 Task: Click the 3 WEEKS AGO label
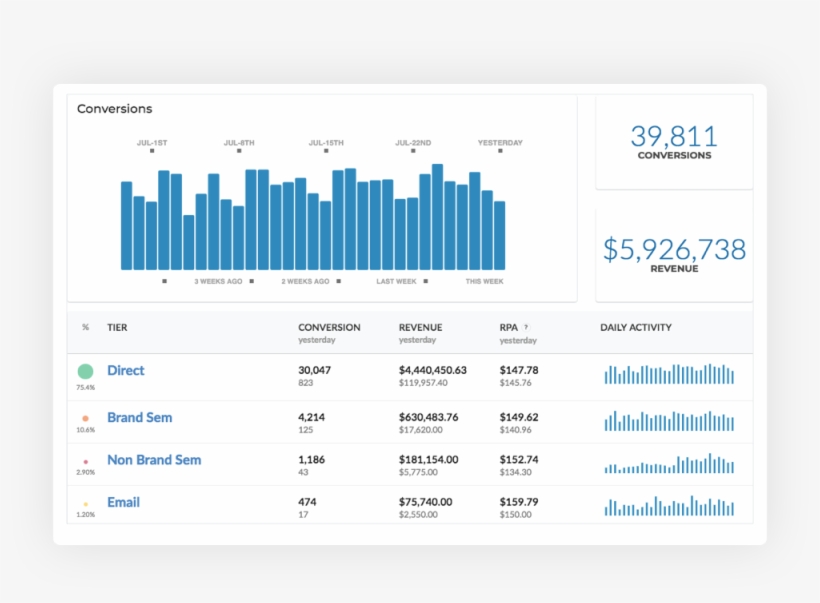pos(218,282)
